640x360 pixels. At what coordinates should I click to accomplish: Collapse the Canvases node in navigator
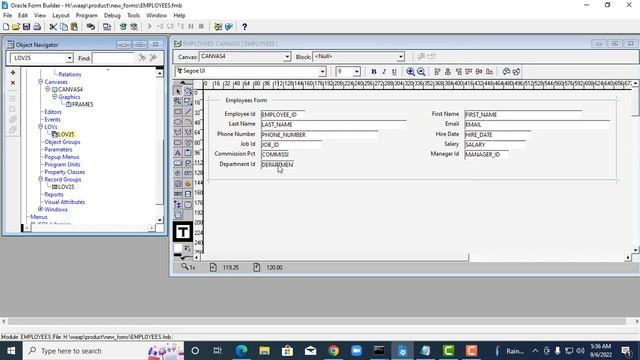click(x=40, y=82)
